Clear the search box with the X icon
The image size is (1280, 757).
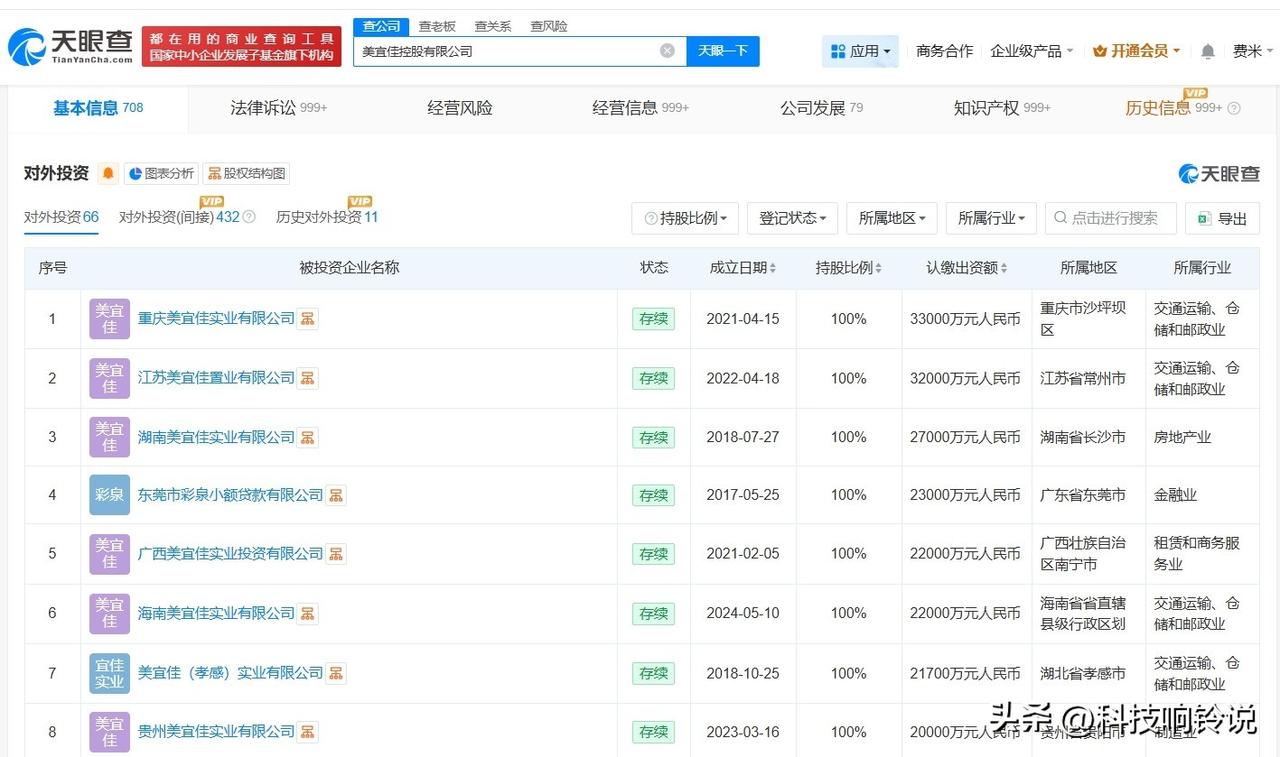pos(667,51)
